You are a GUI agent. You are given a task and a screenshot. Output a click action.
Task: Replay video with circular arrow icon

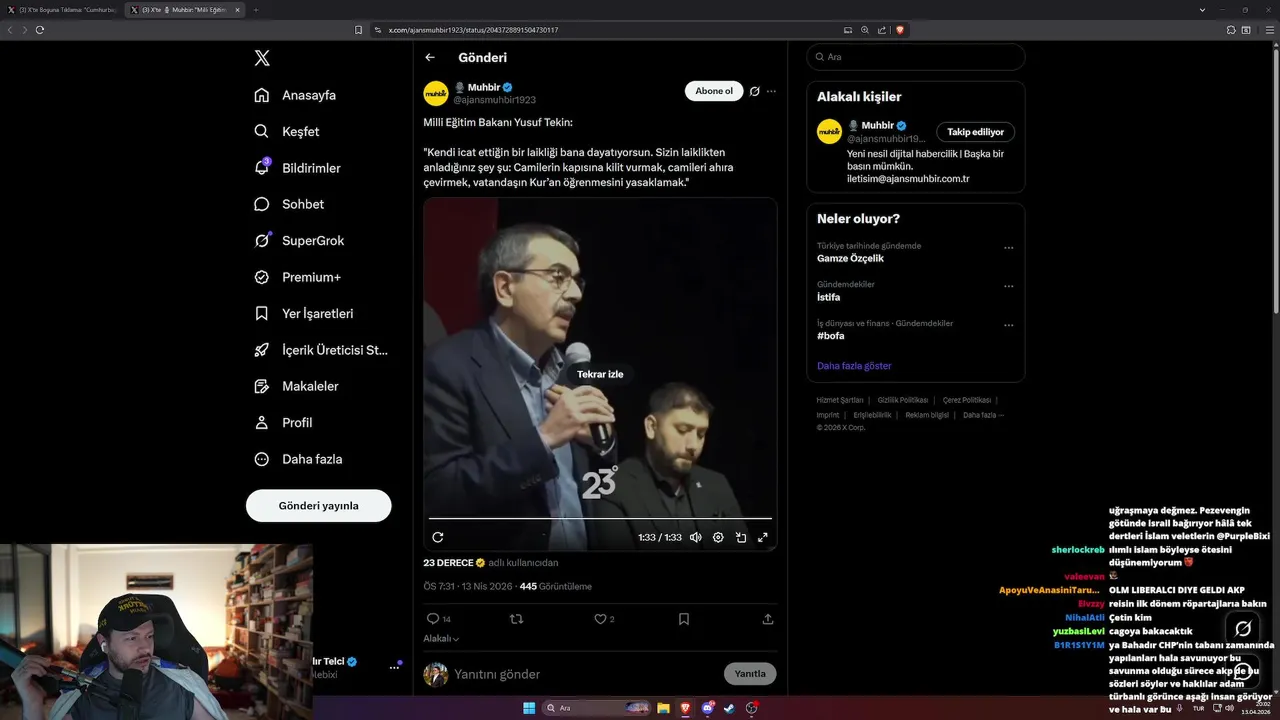point(437,537)
